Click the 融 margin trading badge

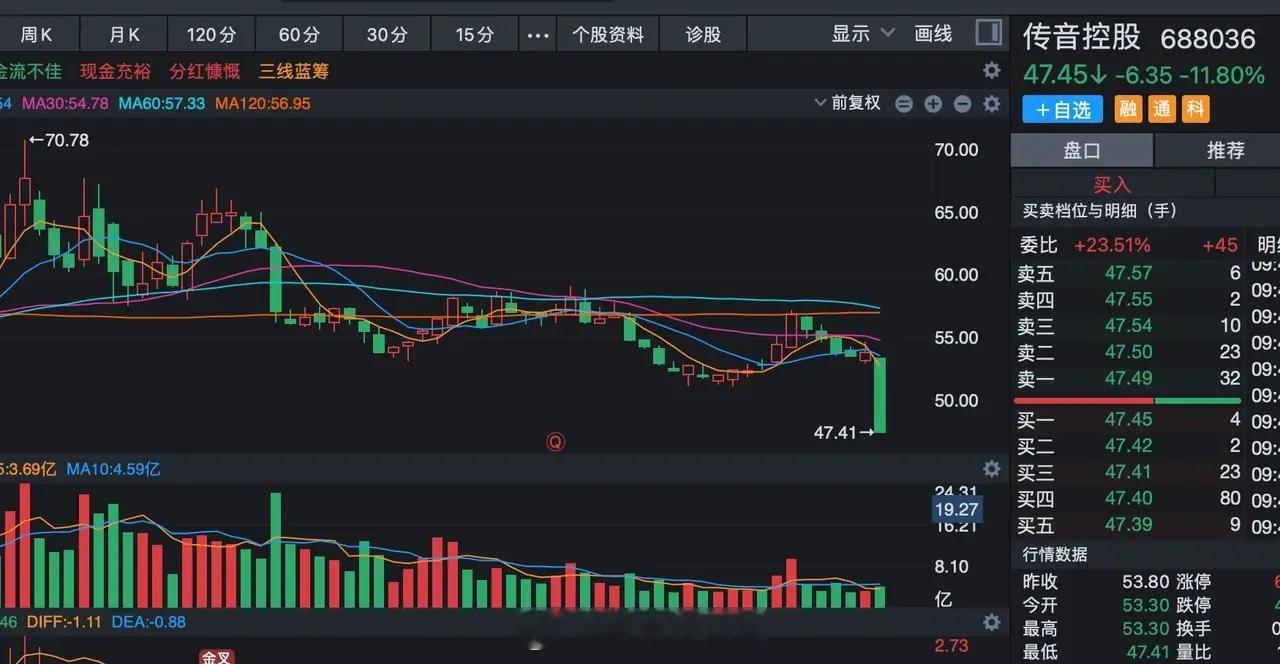[x=1128, y=109]
